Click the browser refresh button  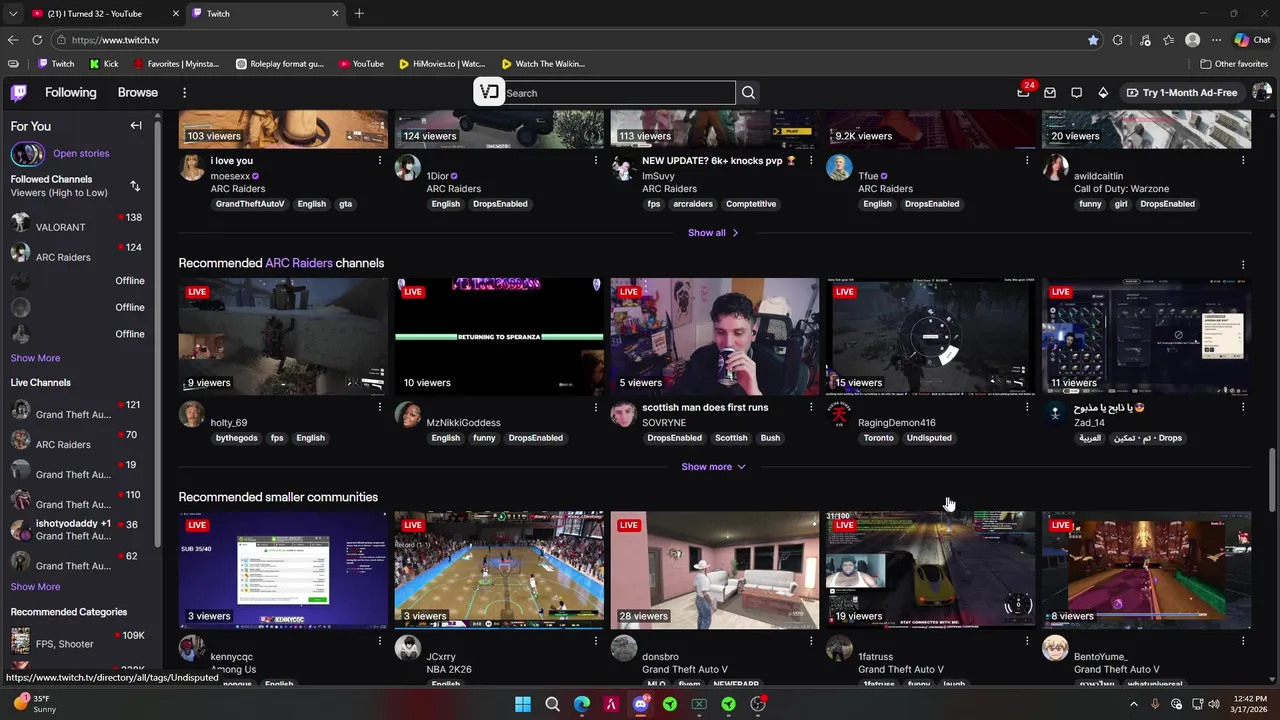coord(37,40)
